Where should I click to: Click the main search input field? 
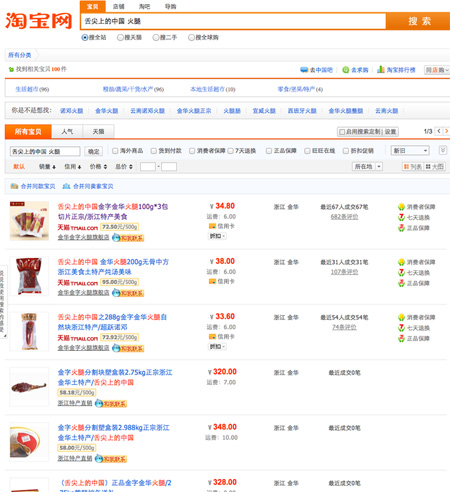coord(233,21)
